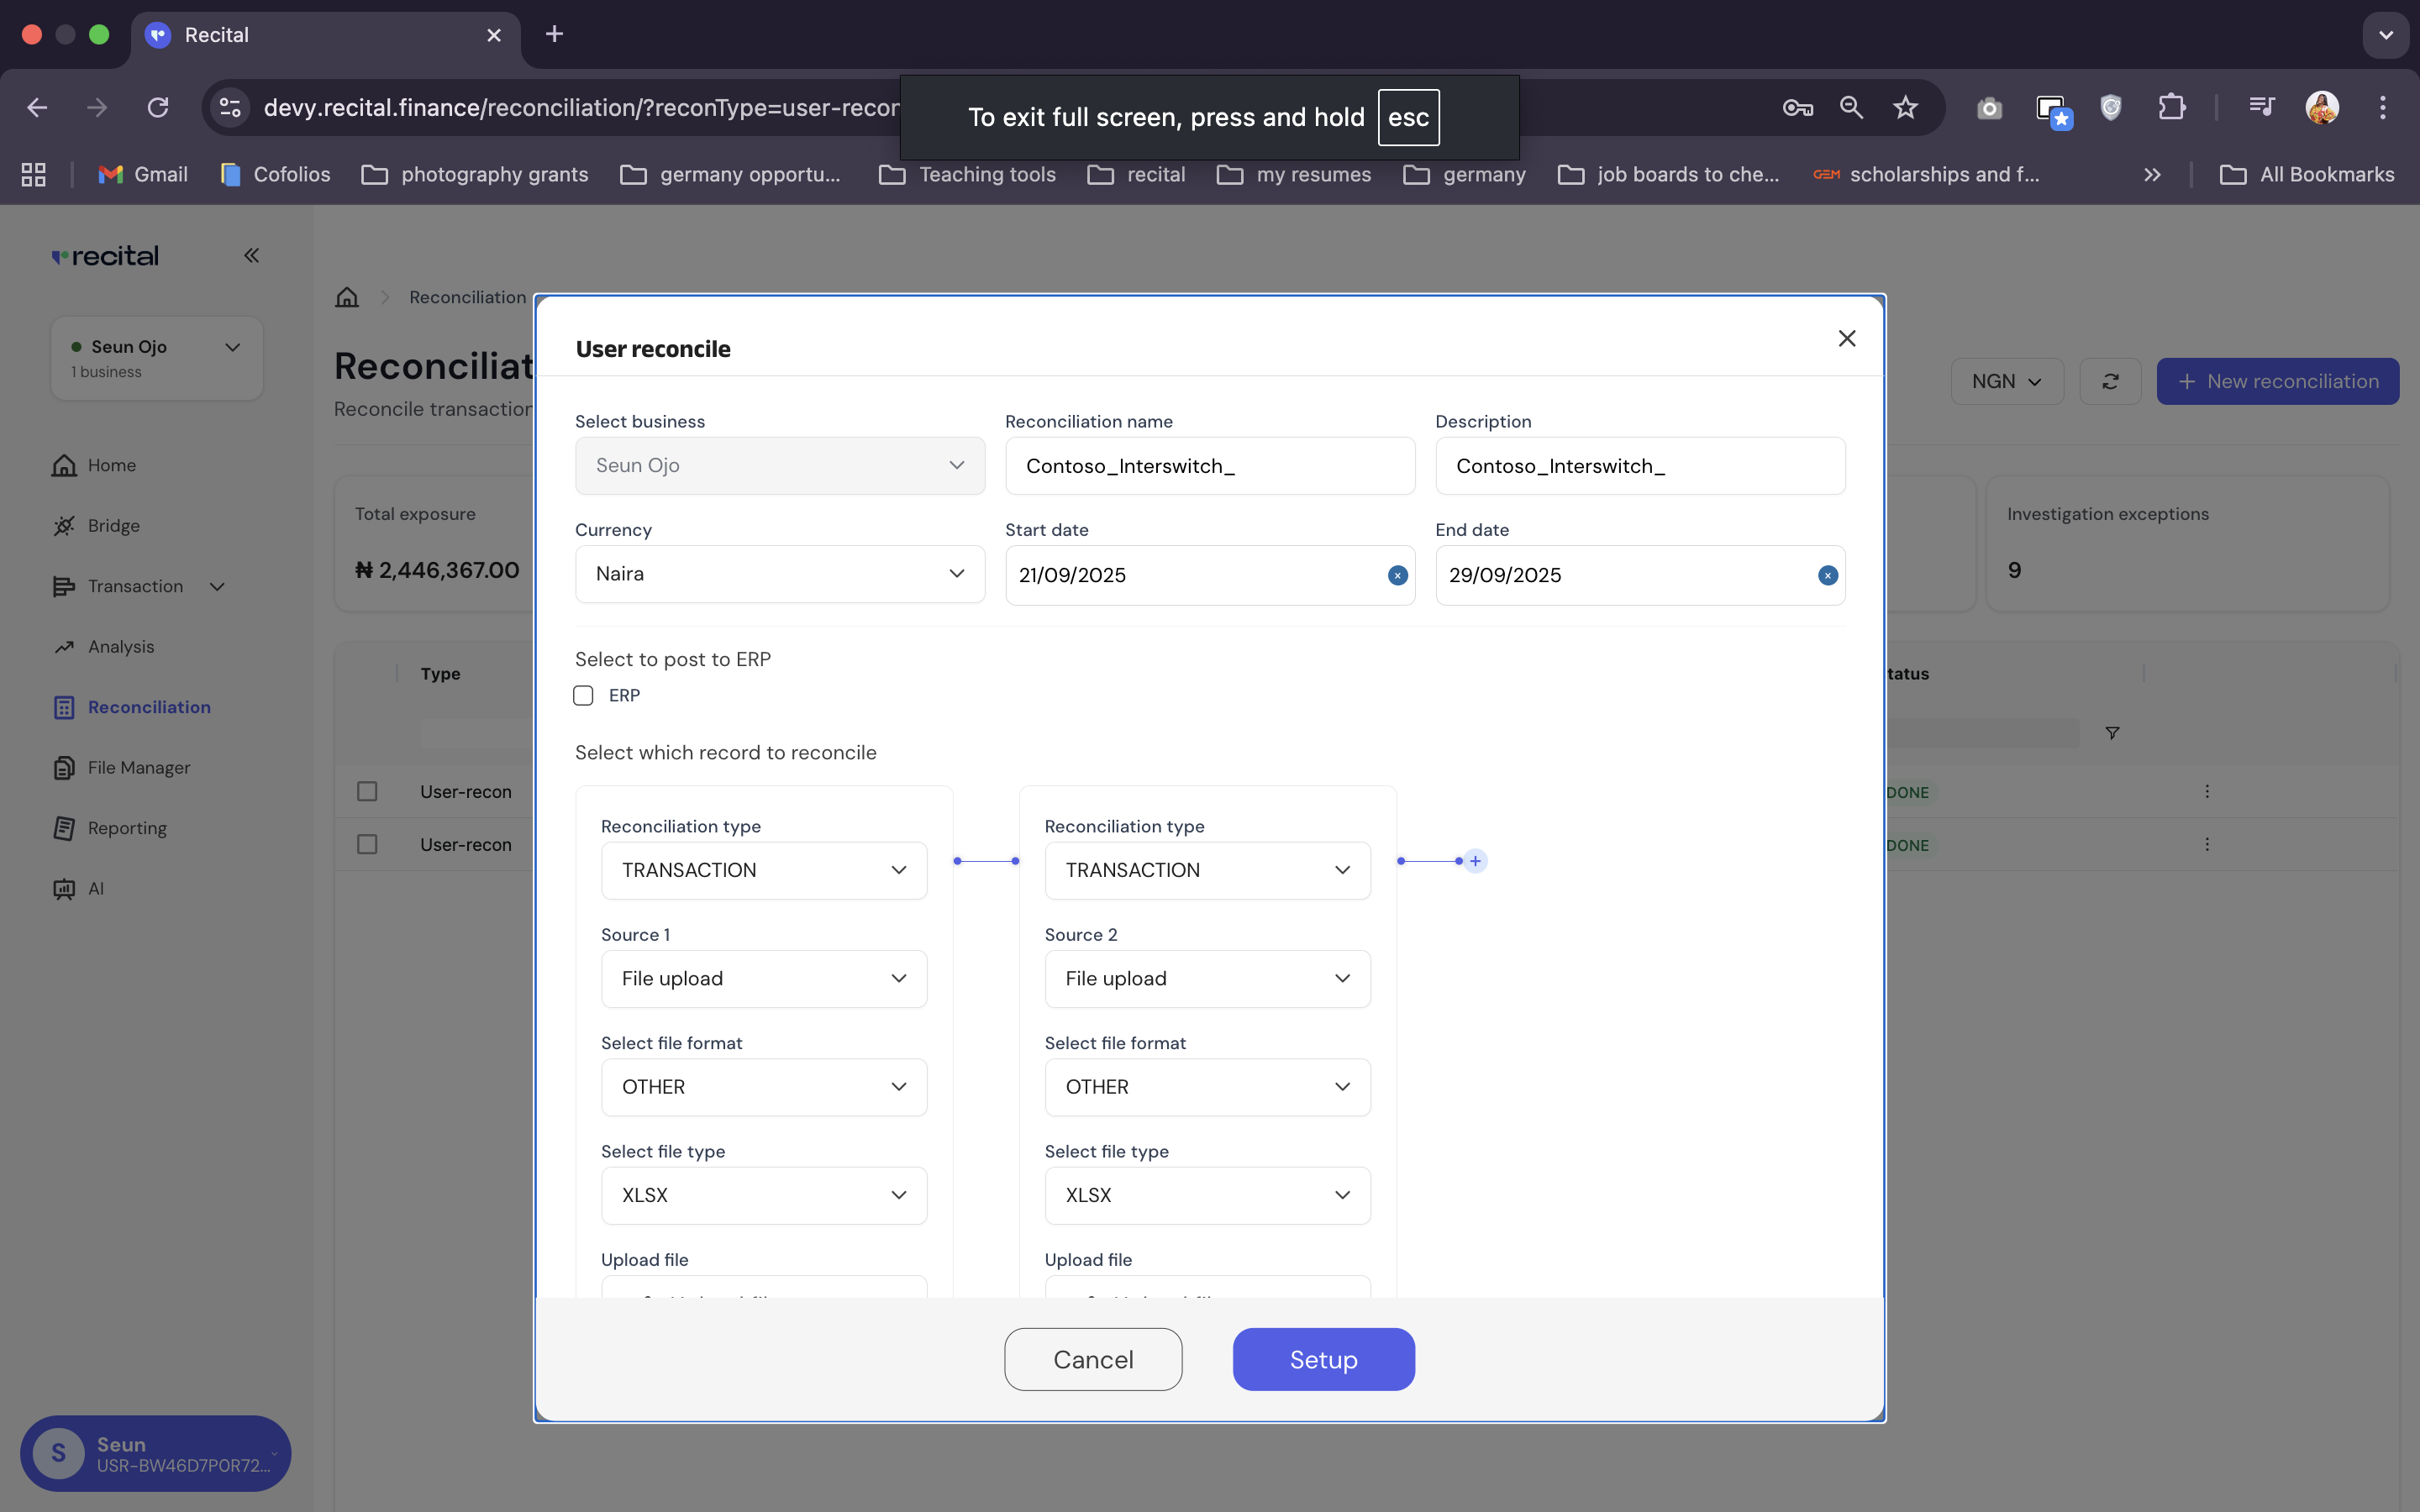Add another record with plus icon
The height and width of the screenshot is (1512, 2420).
pyautogui.click(x=1475, y=861)
